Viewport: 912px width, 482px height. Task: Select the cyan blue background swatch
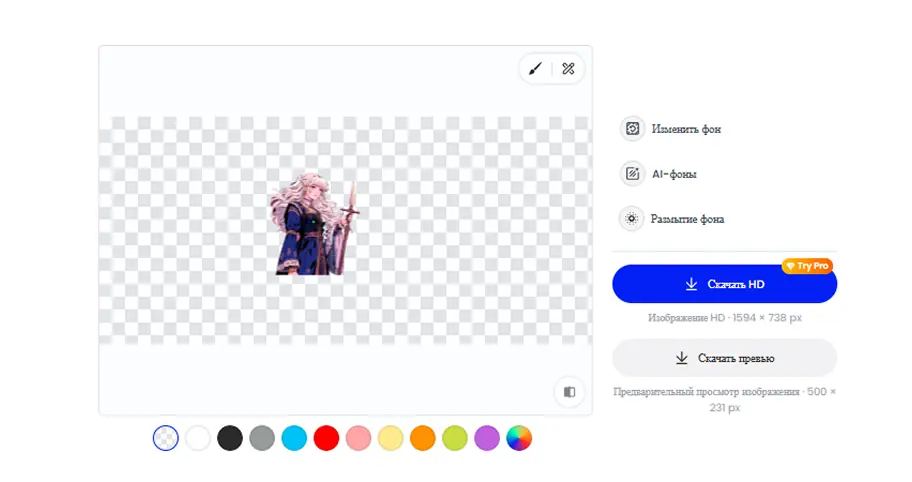pyautogui.click(x=294, y=438)
